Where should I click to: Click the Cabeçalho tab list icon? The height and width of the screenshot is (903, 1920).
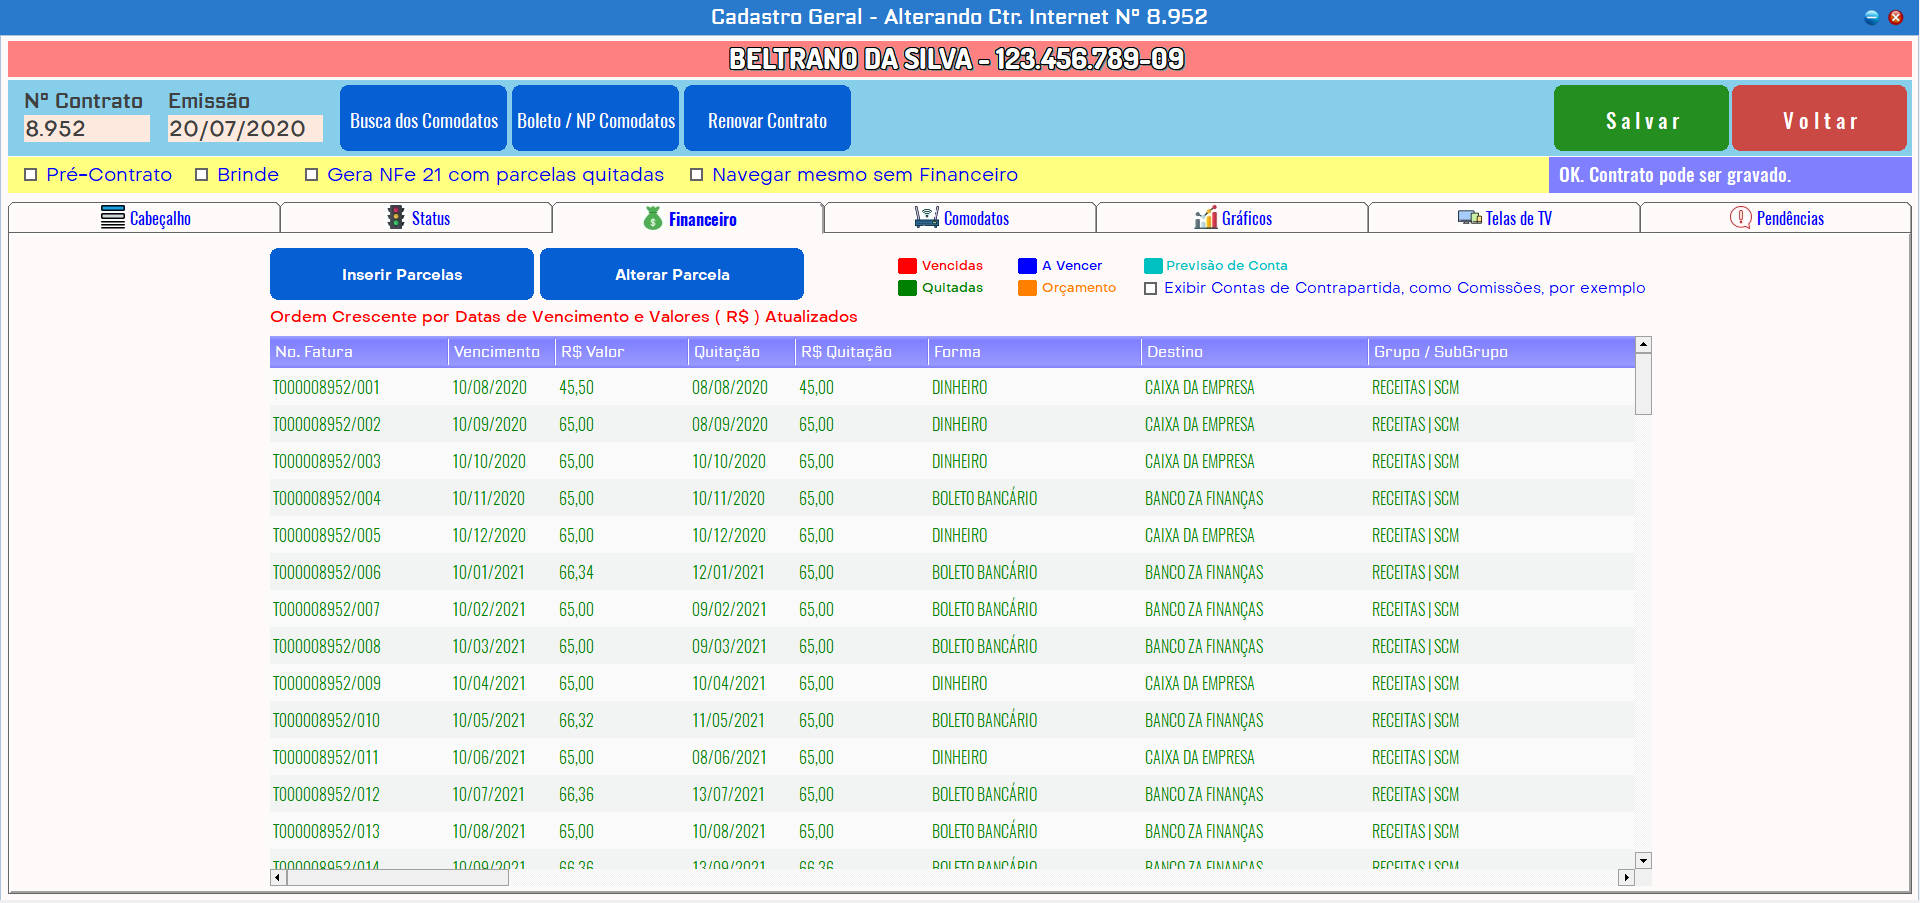pos(113,218)
